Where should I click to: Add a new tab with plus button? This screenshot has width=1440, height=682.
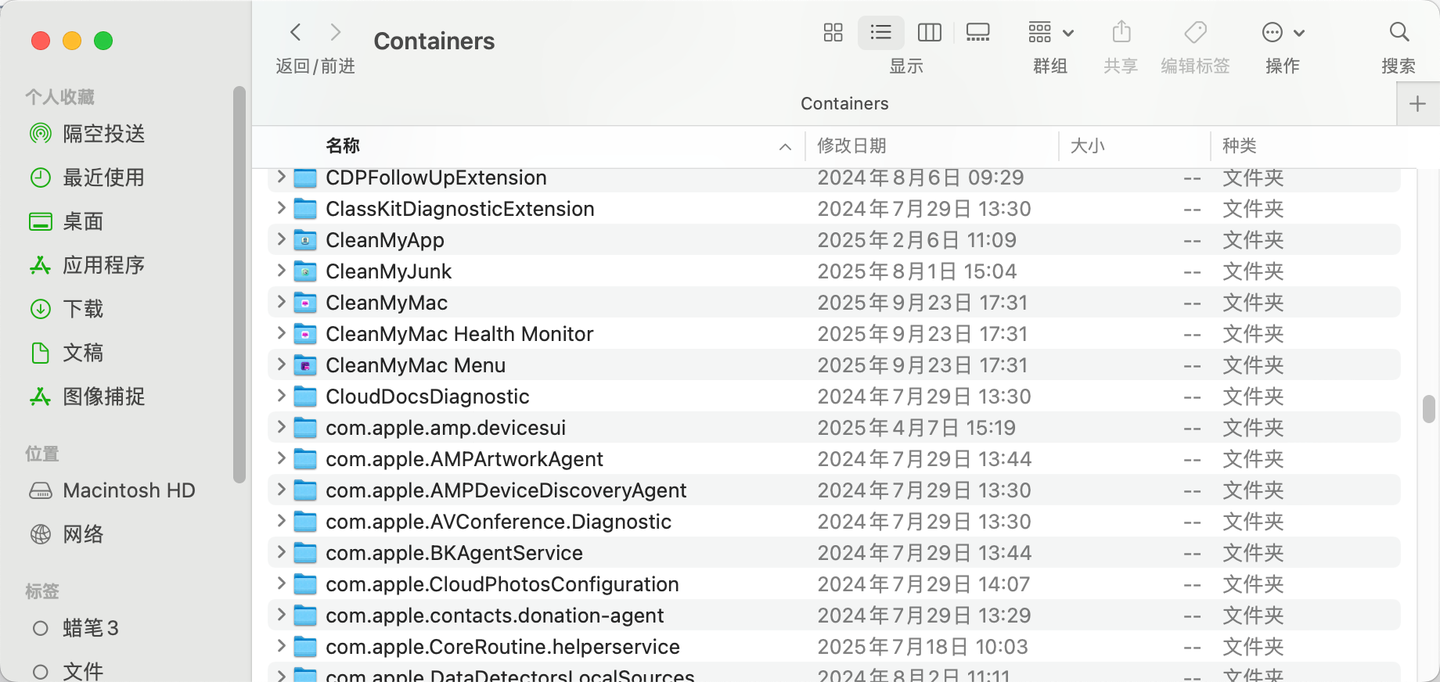tap(1417, 104)
